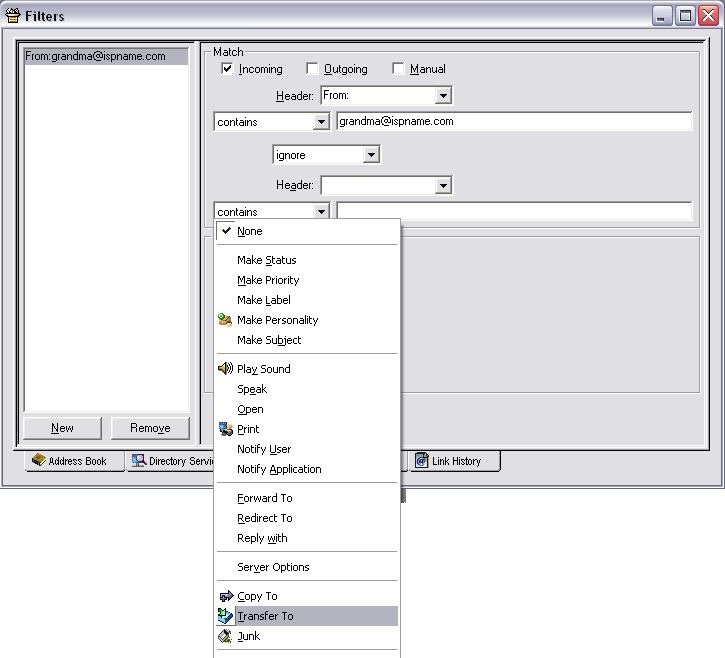
Task: Click the Junk icon in menu
Action: 225,636
